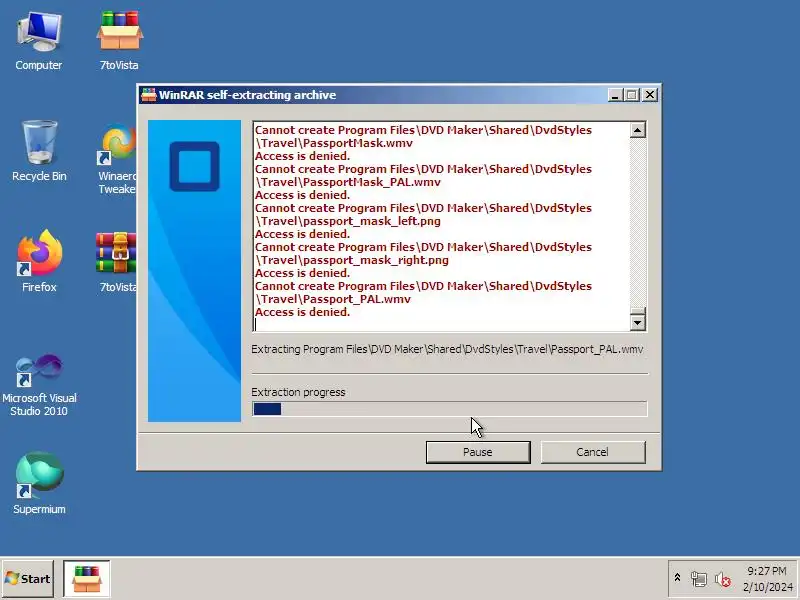Select the Winaero Tweaker shortcut icon
This screenshot has width=800, height=600.
click(x=117, y=158)
